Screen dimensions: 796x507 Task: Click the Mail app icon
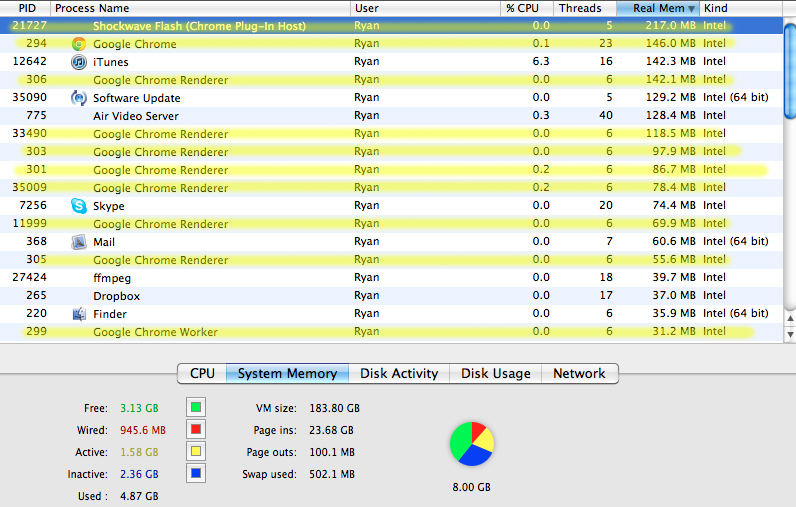pyautogui.click(x=79, y=242)
